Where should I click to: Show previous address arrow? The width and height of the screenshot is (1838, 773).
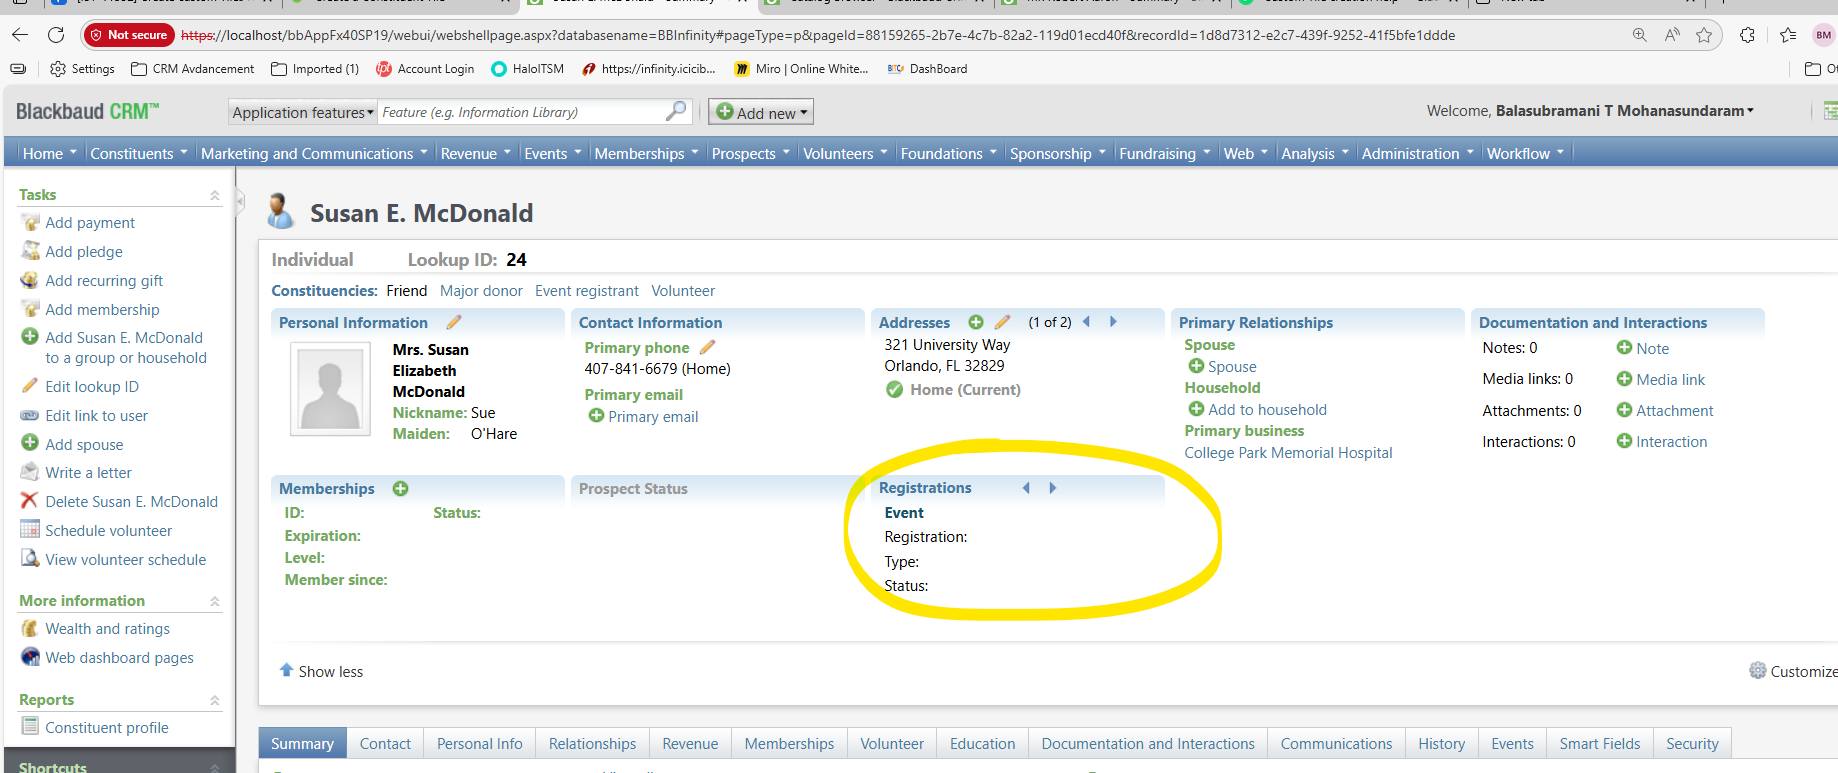click(x=1087, y=322)
